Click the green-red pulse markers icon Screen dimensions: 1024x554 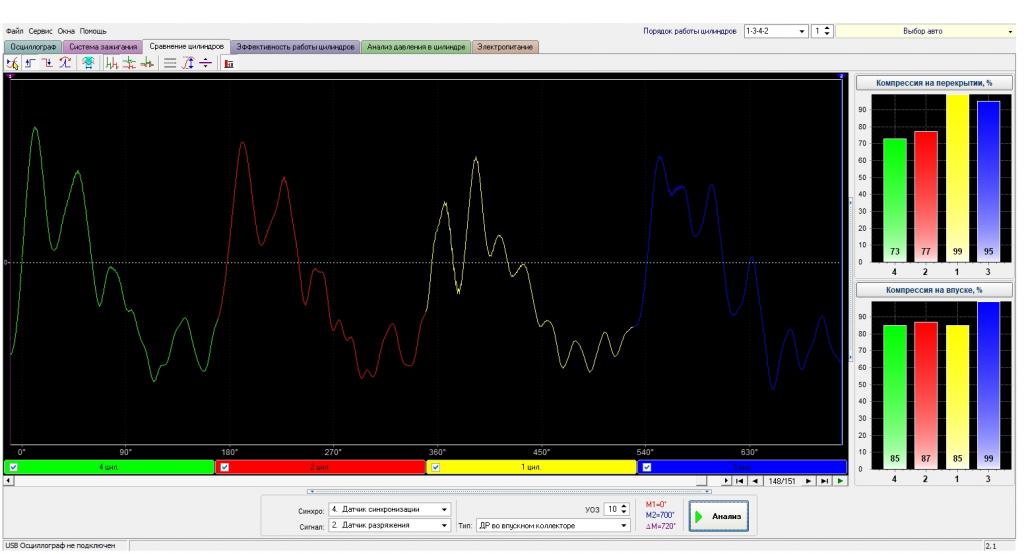point(112,63)
